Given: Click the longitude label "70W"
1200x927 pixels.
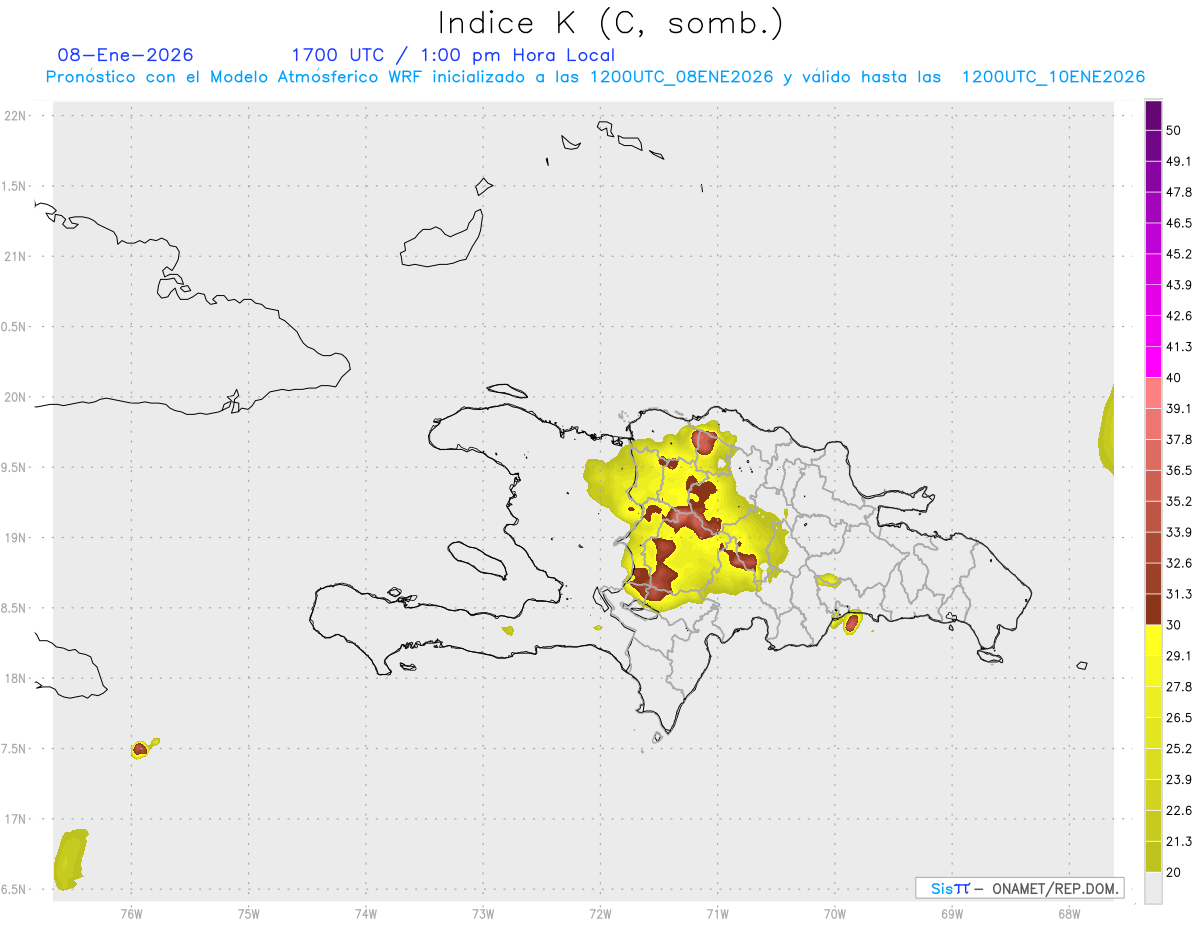Looking at the screenshot, I should [834, 914].
